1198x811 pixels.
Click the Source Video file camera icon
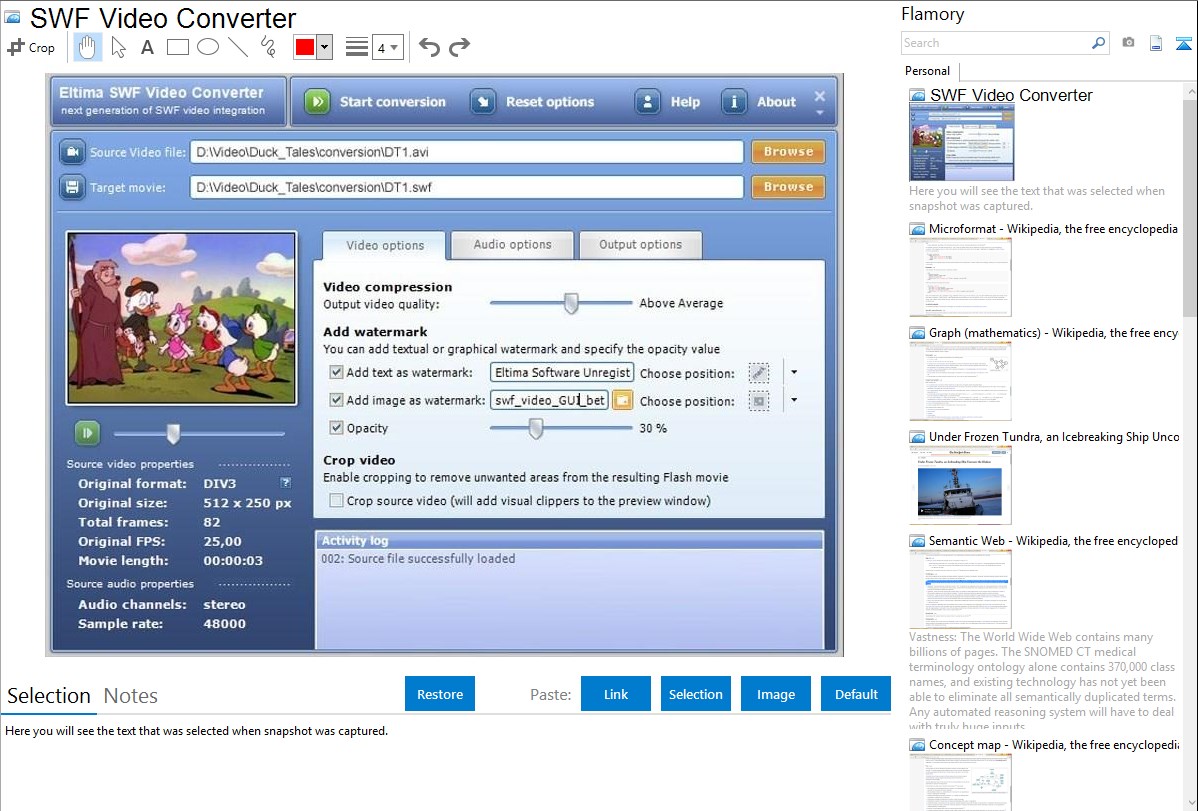click(72, 151)
